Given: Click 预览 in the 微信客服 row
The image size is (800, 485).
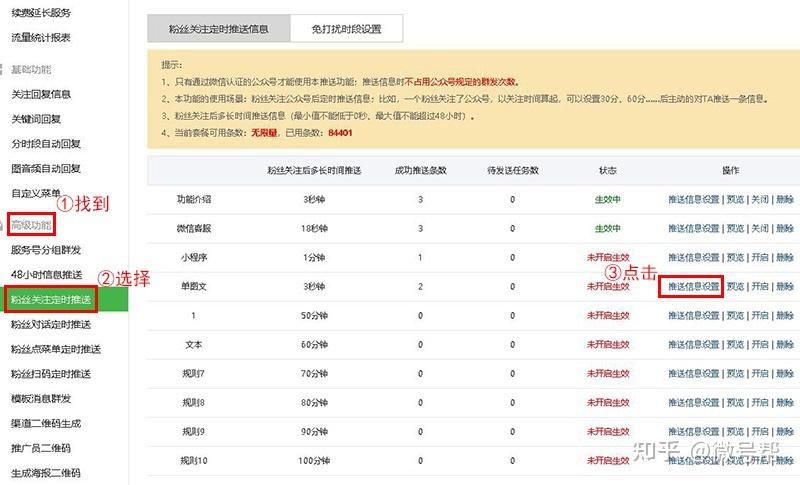Looking at the screenshot, I should [x=735, y=228].
